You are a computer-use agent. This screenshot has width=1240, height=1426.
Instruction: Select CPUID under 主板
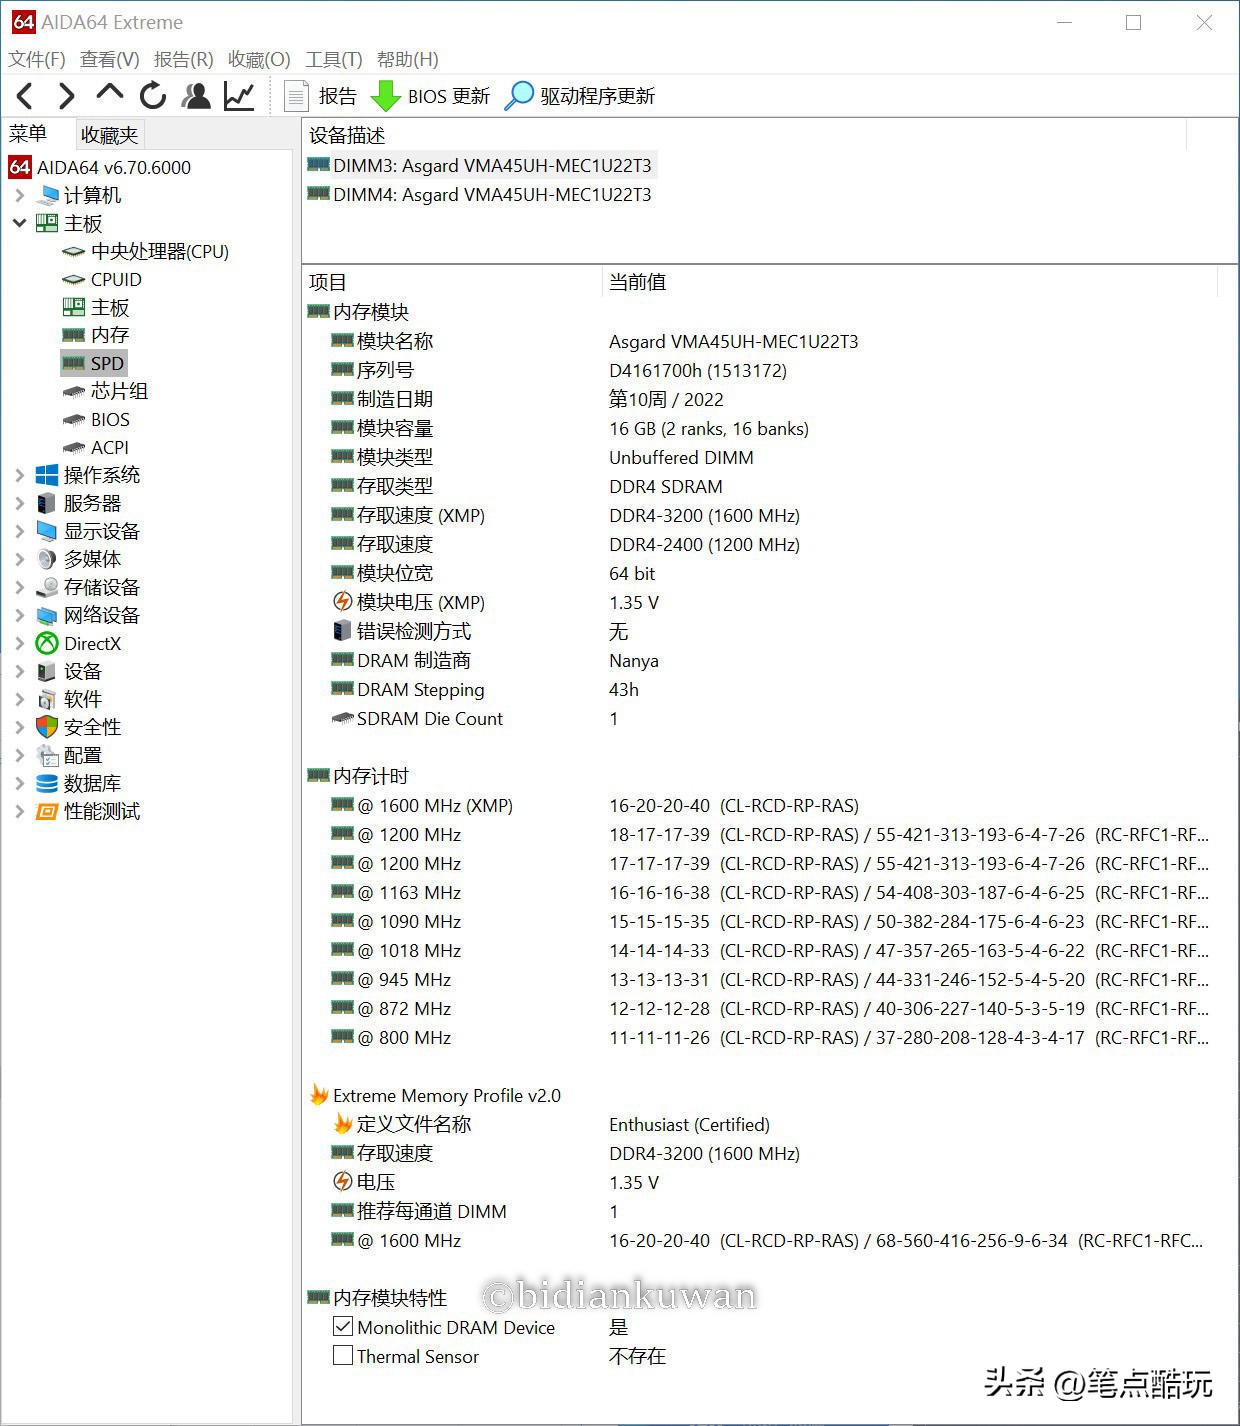click(114, 279)
